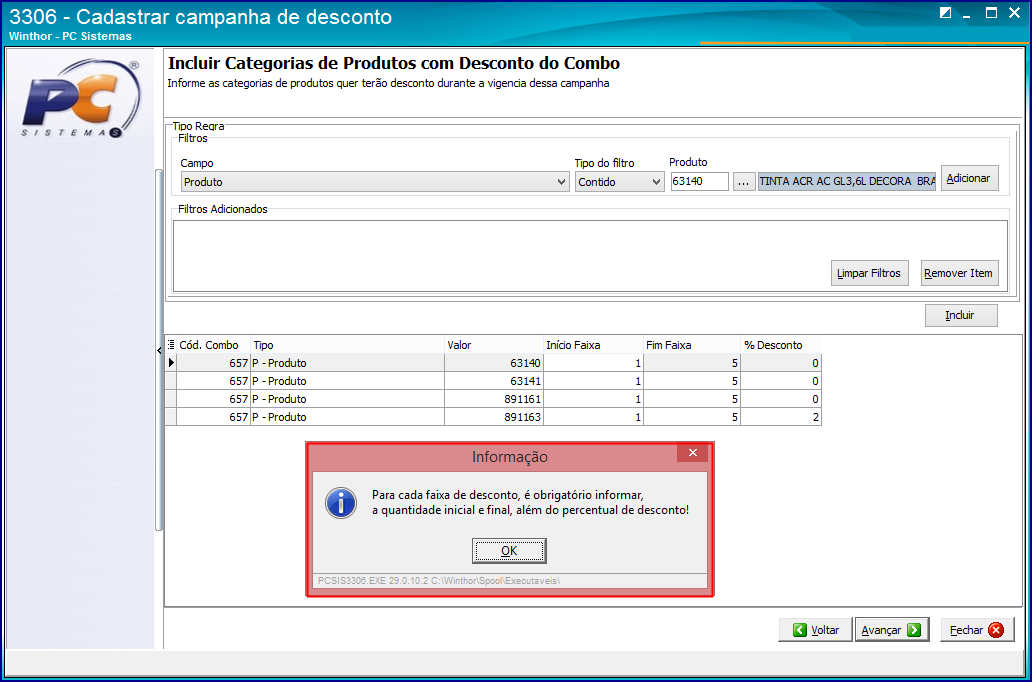The width and height of the screenshot is (1032, 682).
Task: Click the TINTA ACR product description field
Action: click(846, 182)
